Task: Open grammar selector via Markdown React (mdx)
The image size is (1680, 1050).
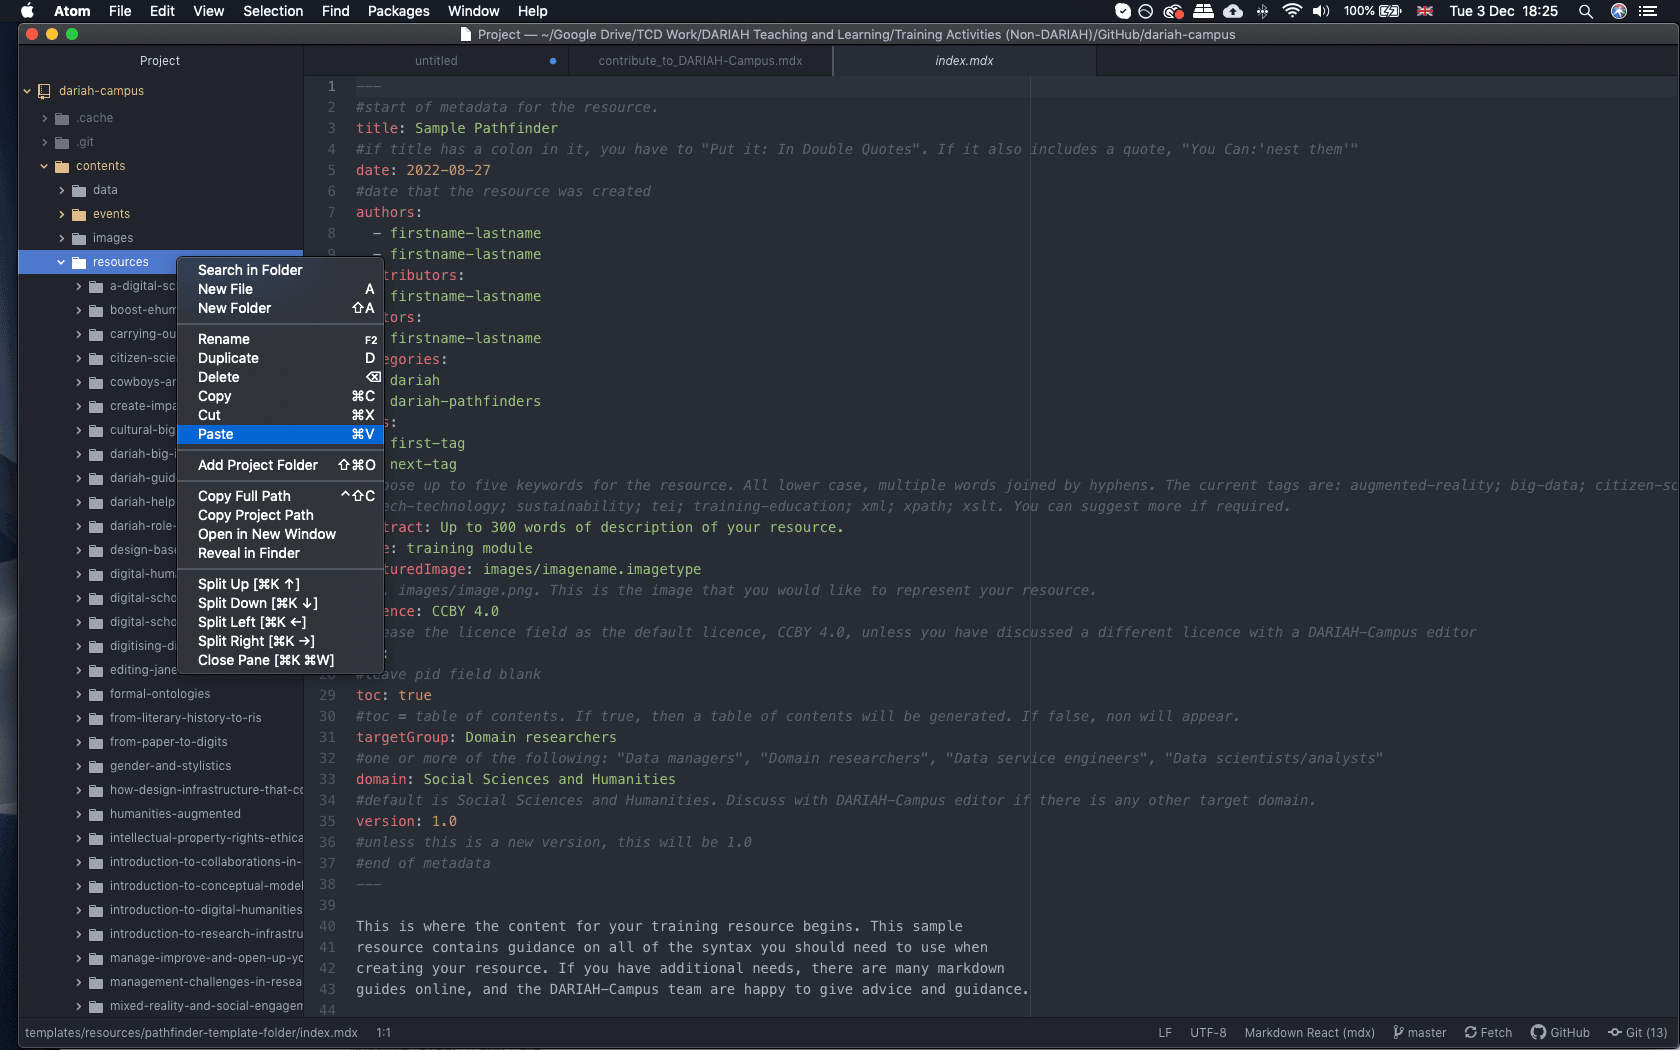Action: (1309, 1032)
